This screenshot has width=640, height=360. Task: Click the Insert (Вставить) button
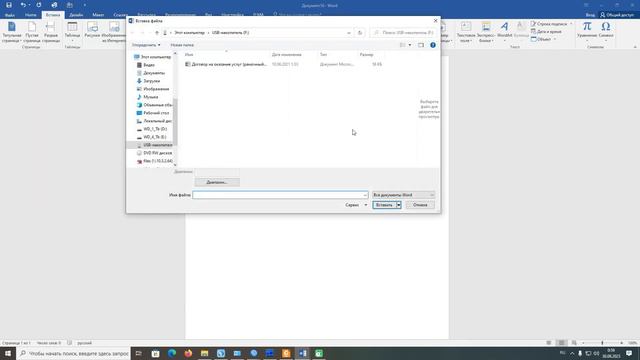tap(384, 205)
